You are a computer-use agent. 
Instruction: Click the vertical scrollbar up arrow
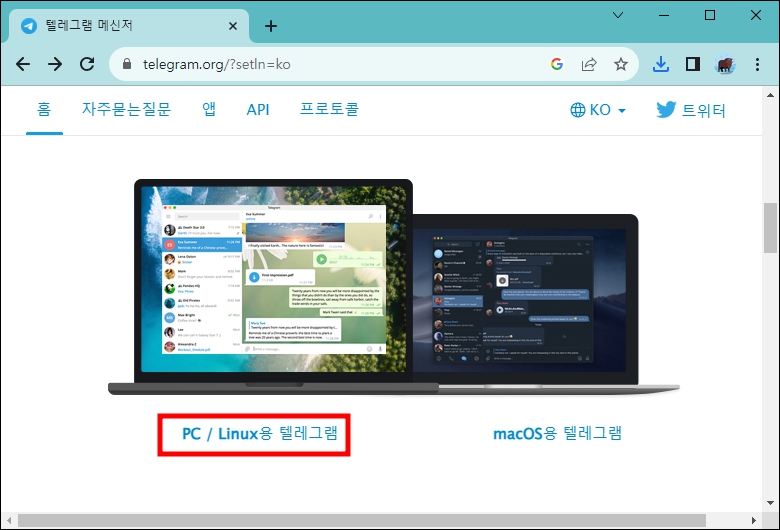tap(771, 95)
